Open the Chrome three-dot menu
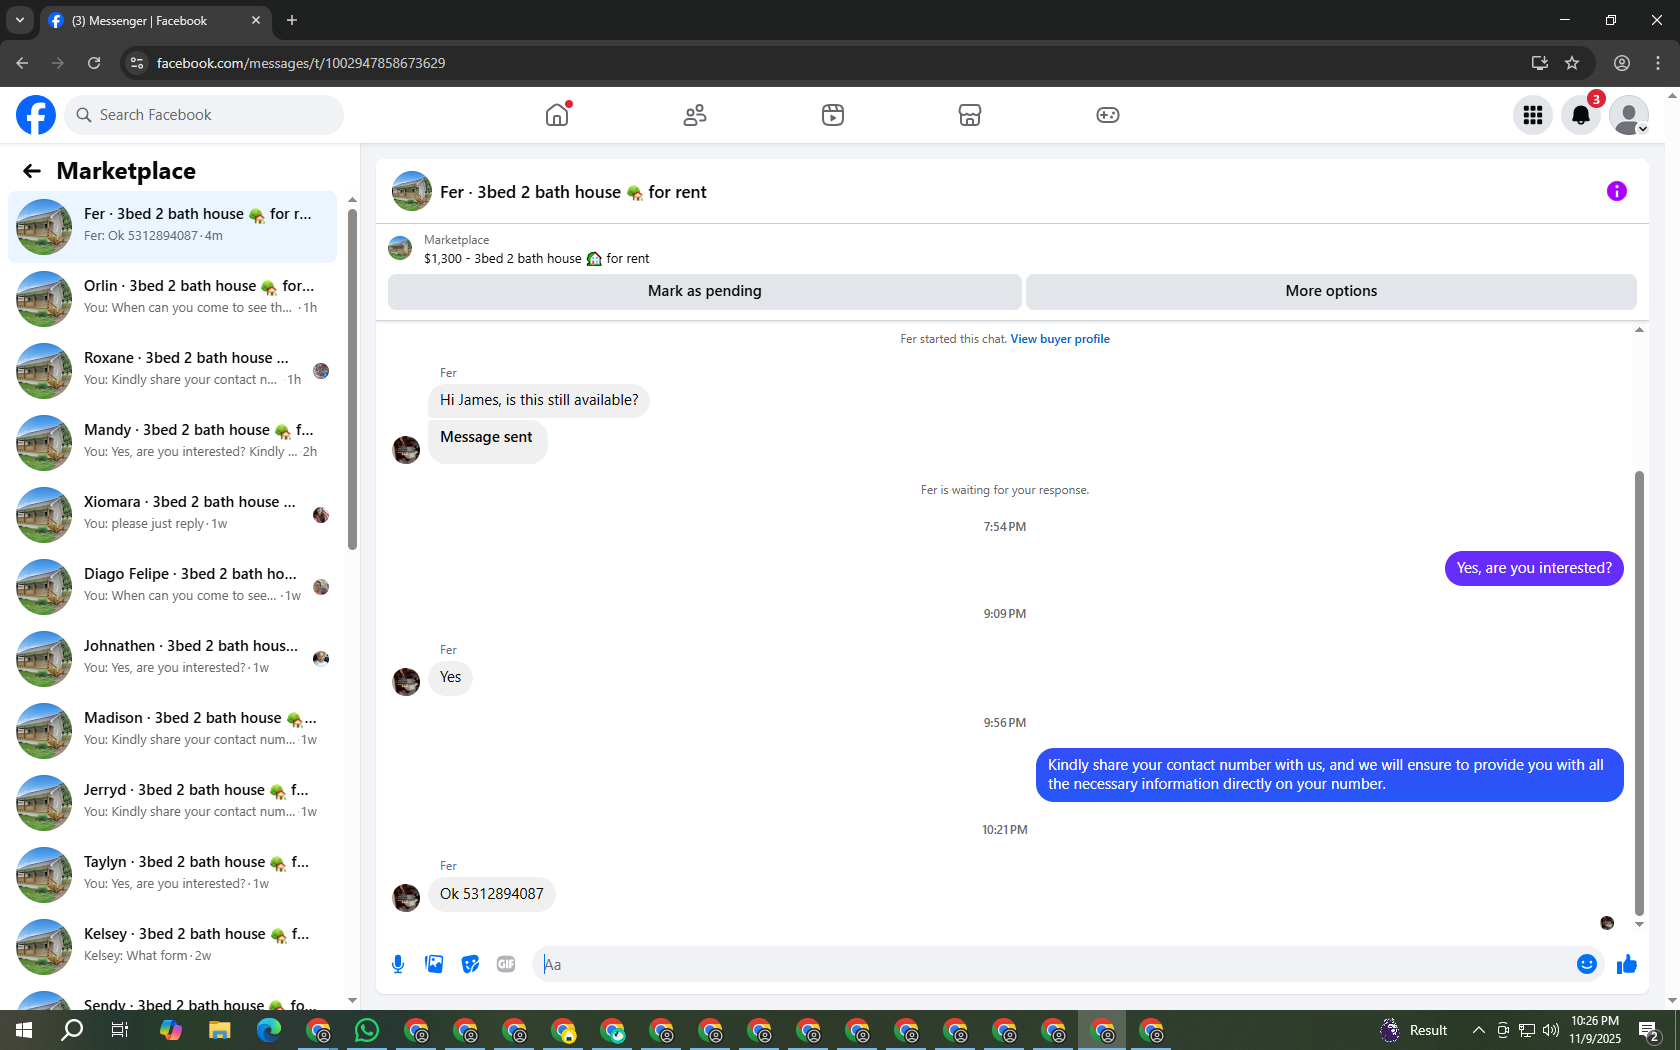Image resolution: width=1680 pixels, height=1050 pixels. [1658, 63]
